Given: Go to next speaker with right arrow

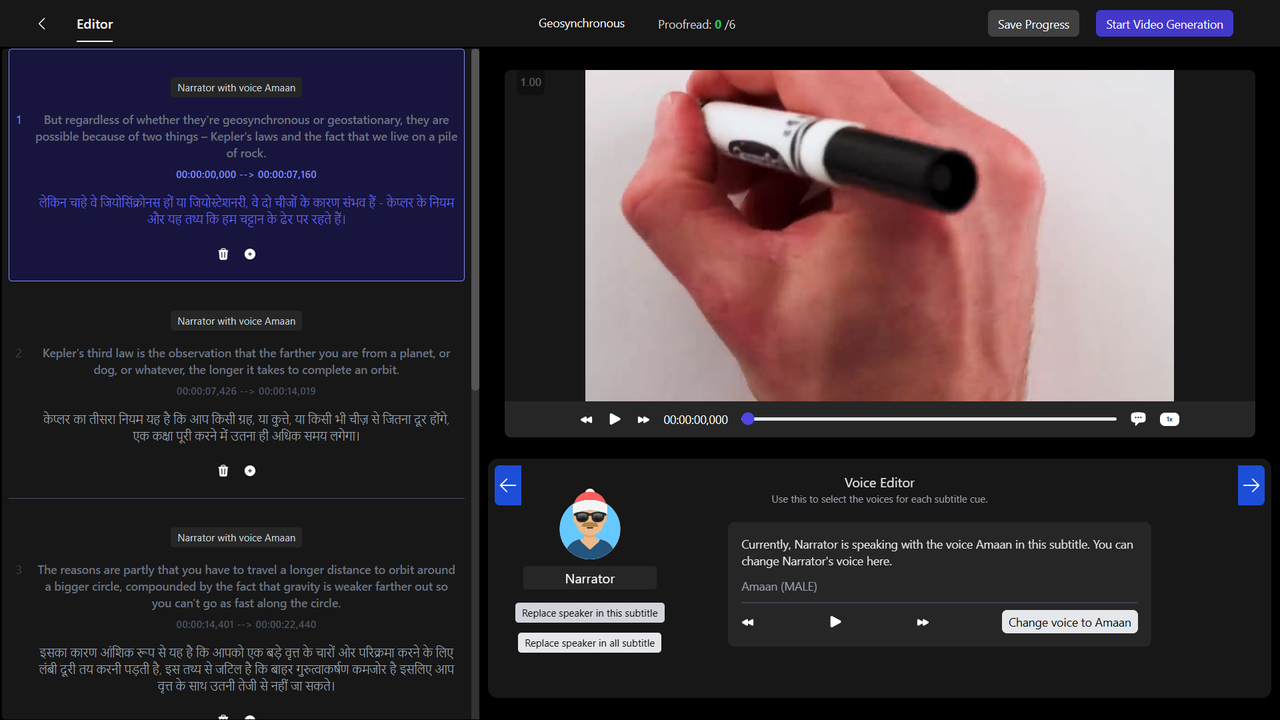Looking at the screenshot, I should 1251,485.
